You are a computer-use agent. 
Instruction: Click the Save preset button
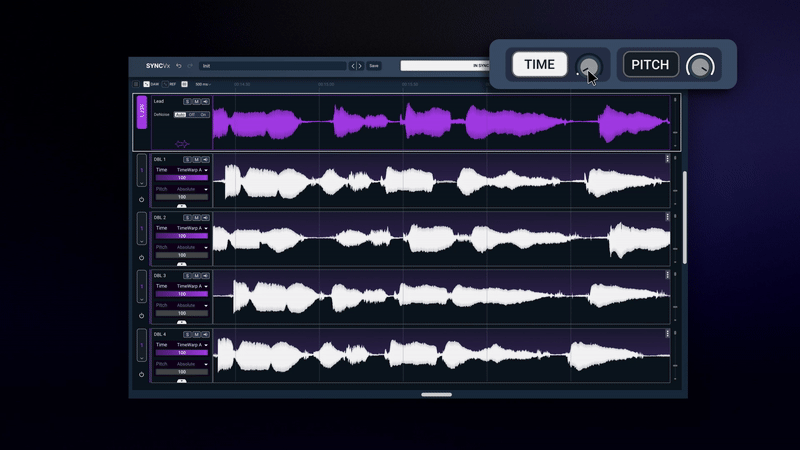[374, 66]
